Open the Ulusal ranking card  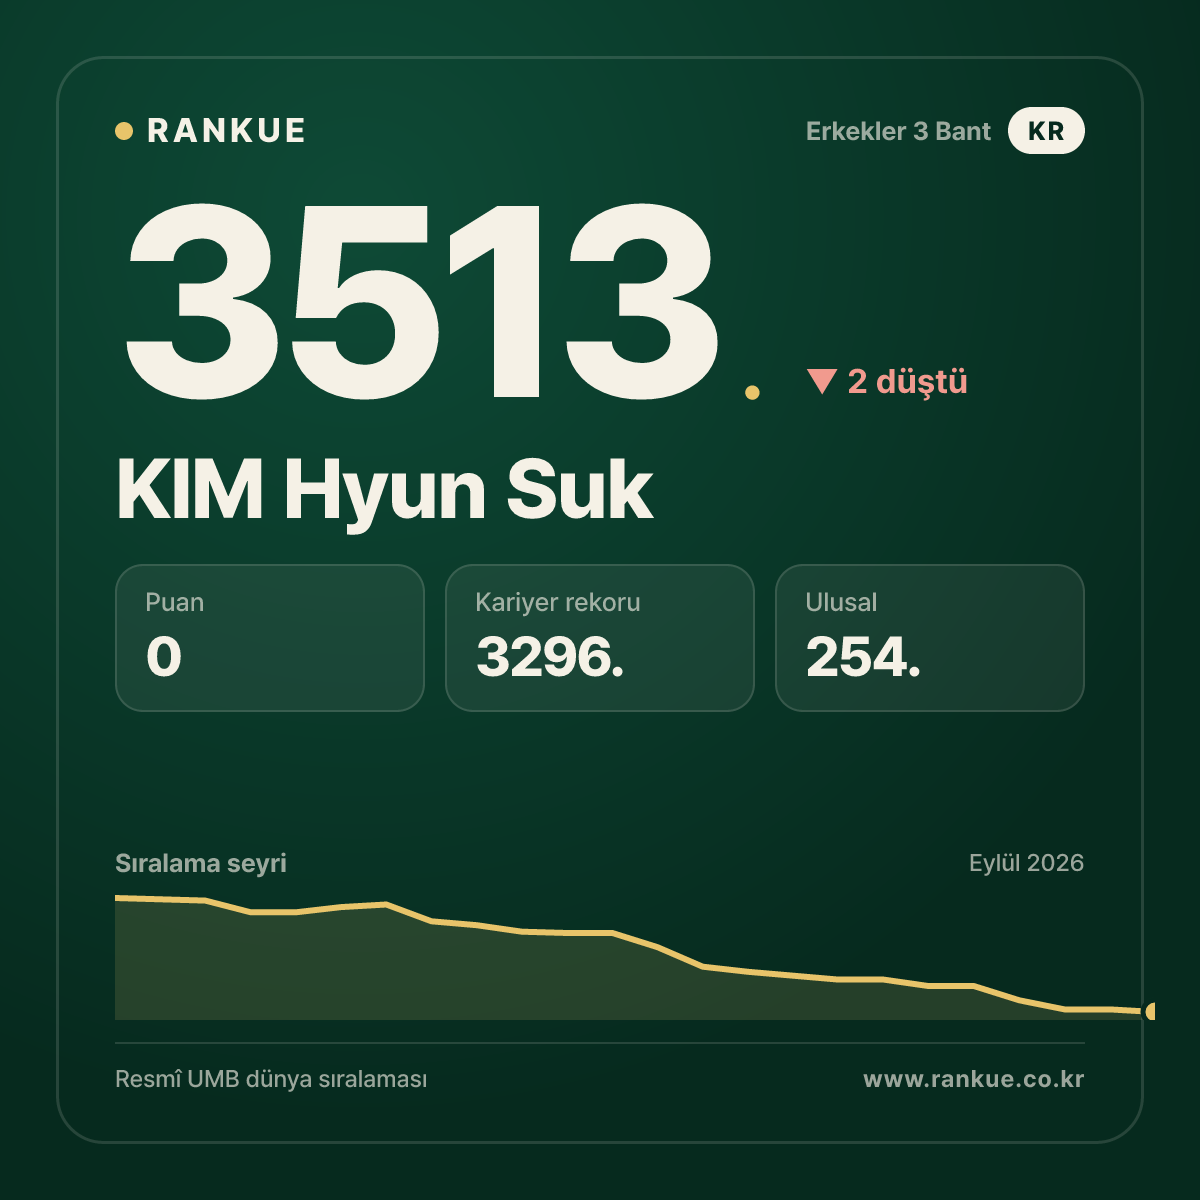930,638
